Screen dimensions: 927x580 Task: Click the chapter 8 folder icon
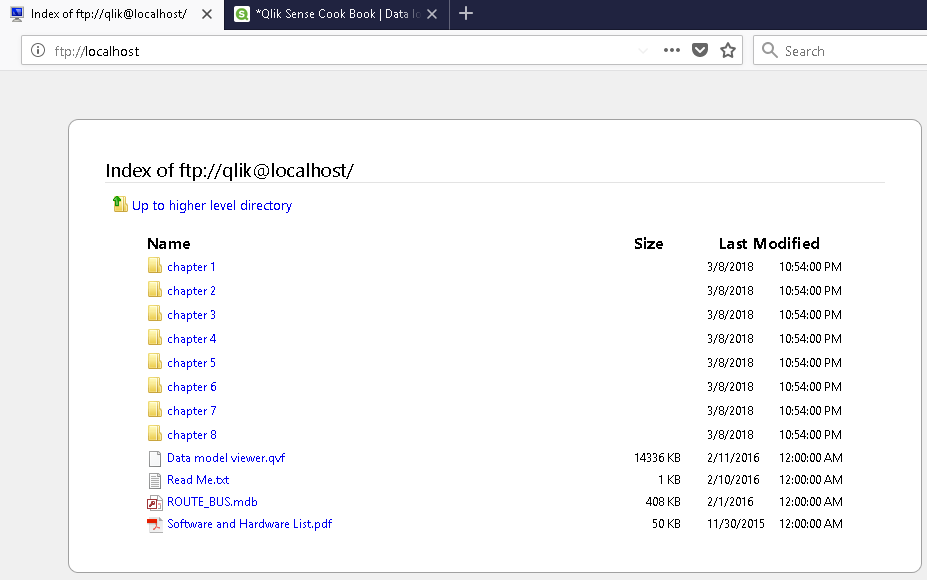tap(154, 434)
